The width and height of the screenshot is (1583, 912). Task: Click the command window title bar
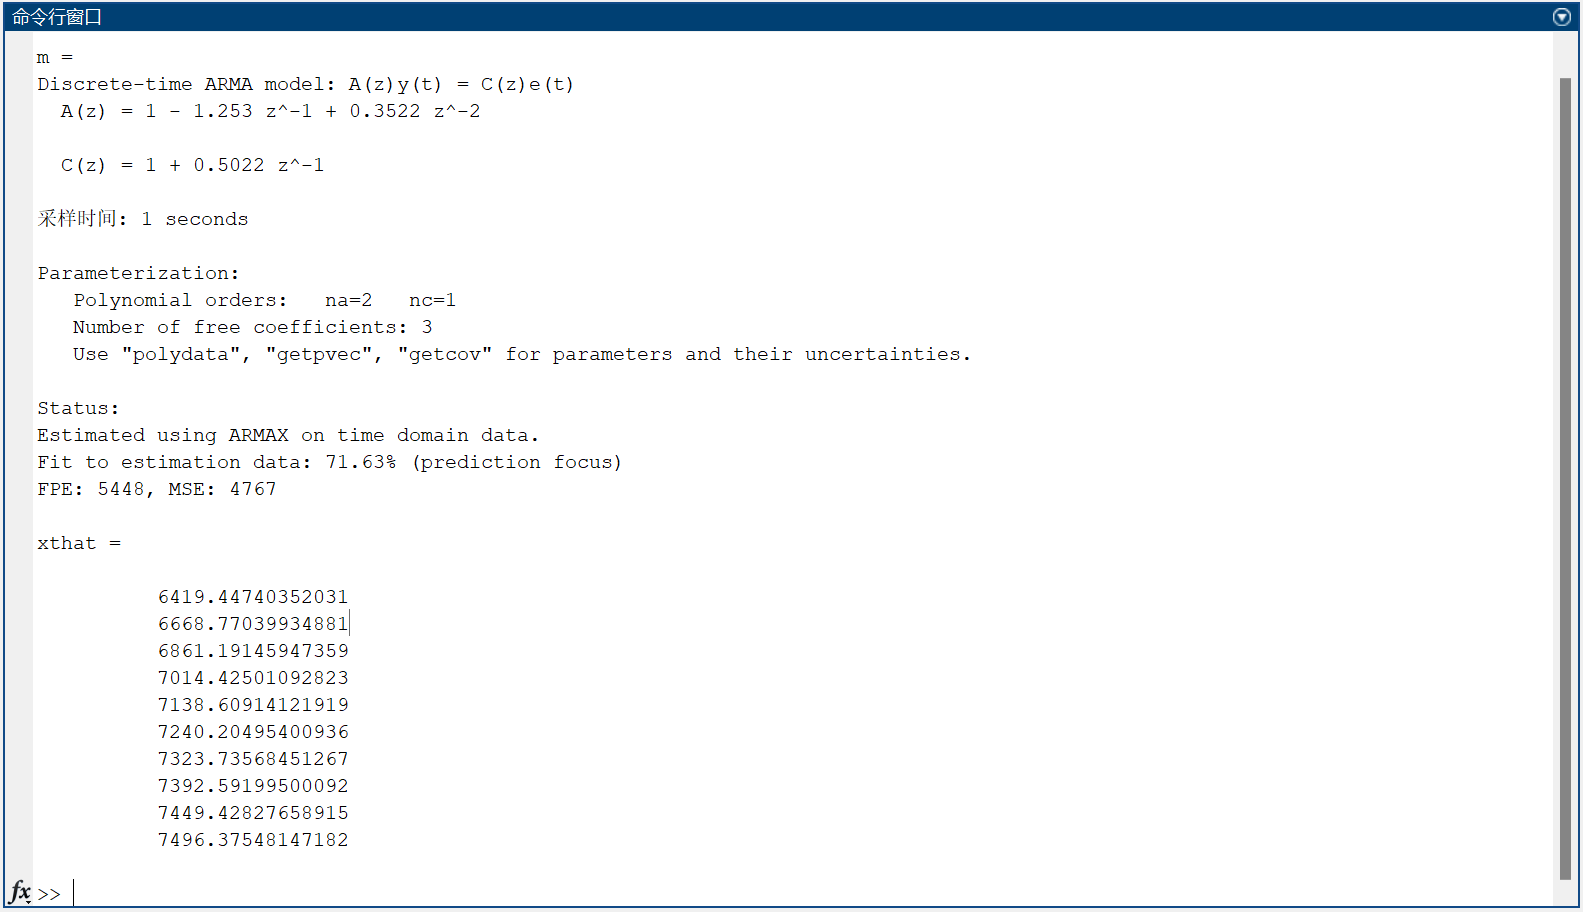[x=780, y=17]
